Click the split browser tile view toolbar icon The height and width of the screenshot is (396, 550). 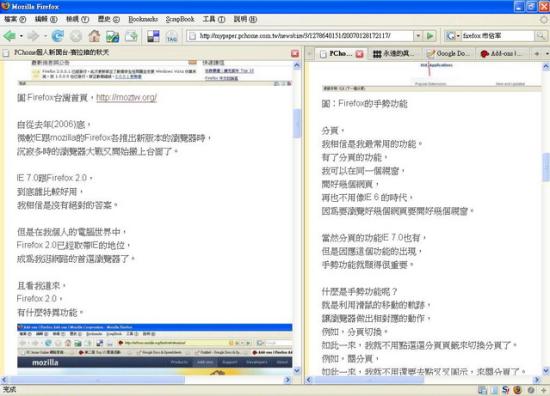coord(153,36)
